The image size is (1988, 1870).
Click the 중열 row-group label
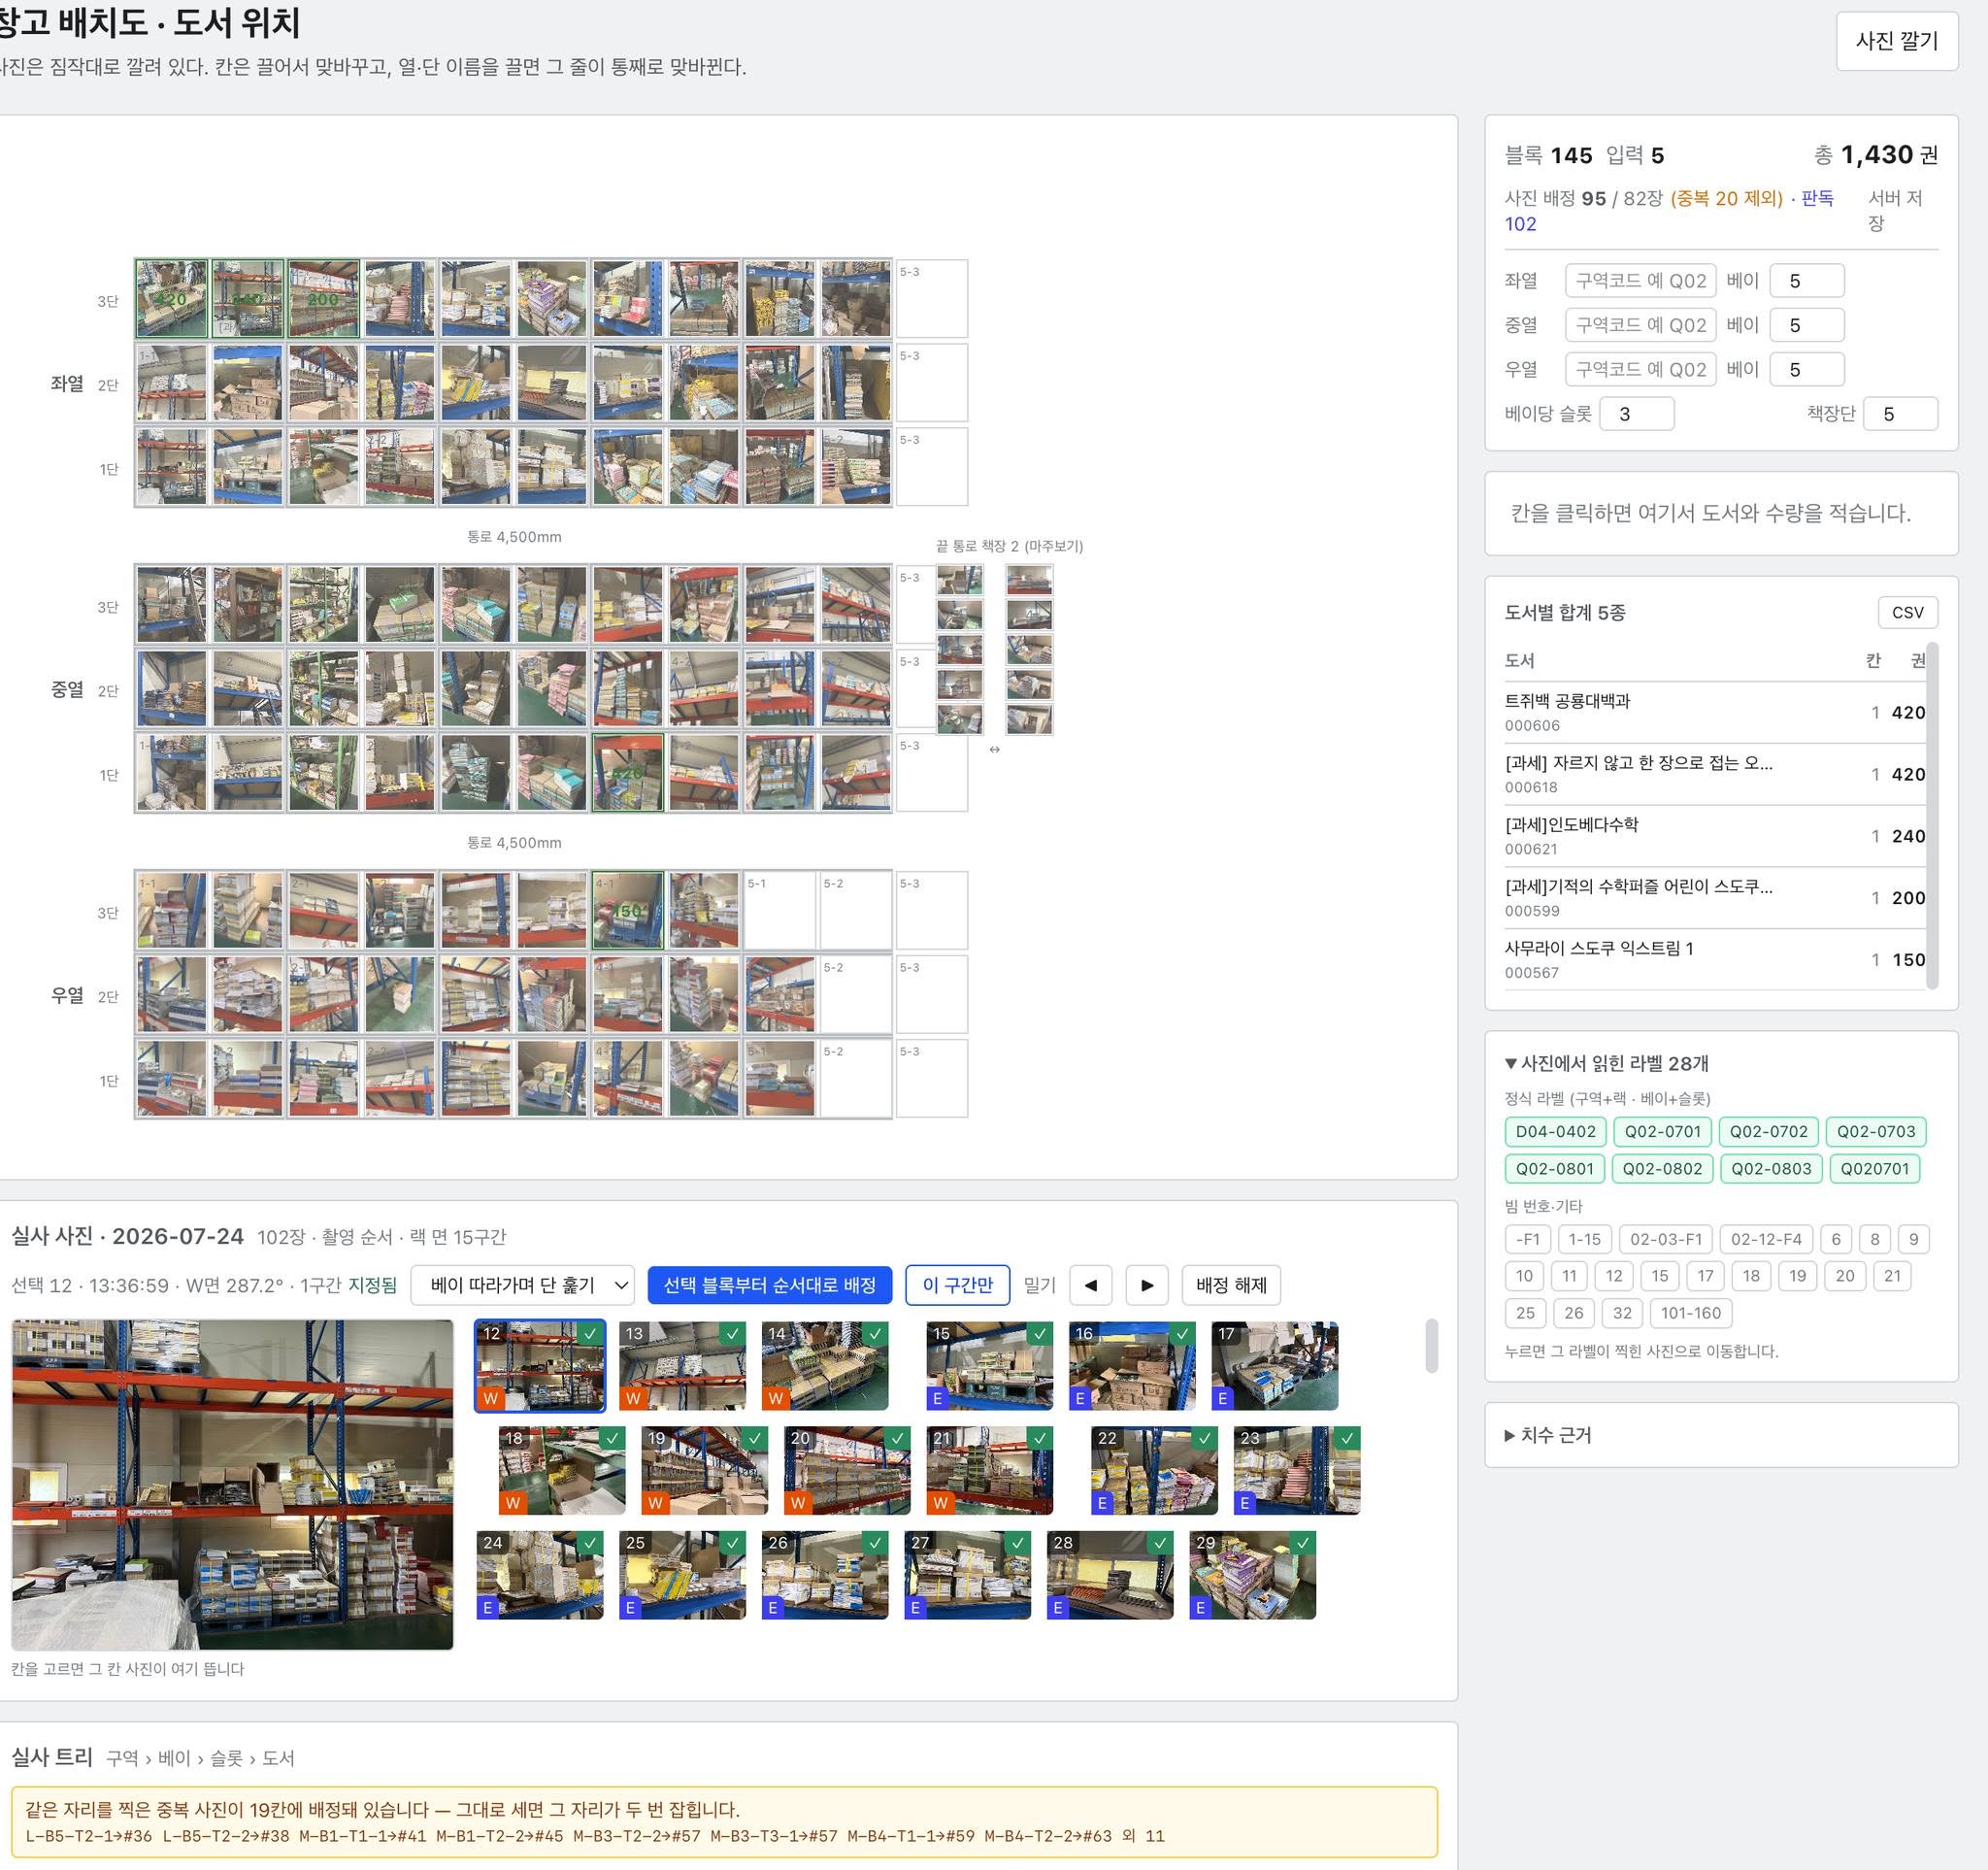pos(67,689)
